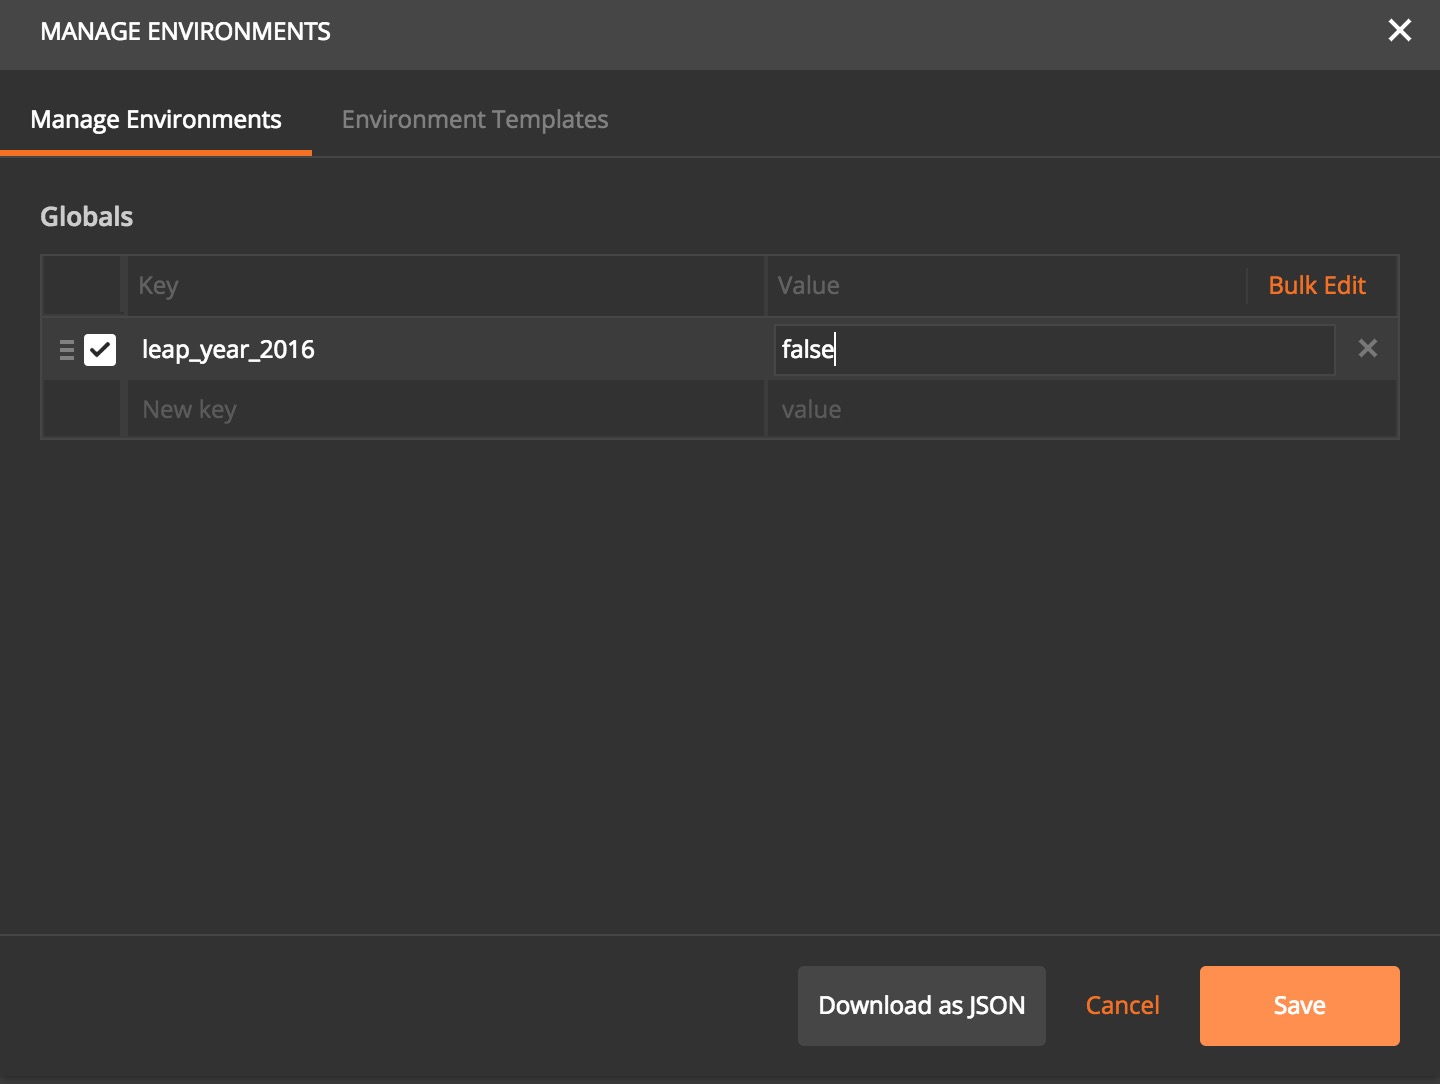
Task: Uncheck the leap_year_2016 variable checkbox
Action: click(x=100, y=350)
